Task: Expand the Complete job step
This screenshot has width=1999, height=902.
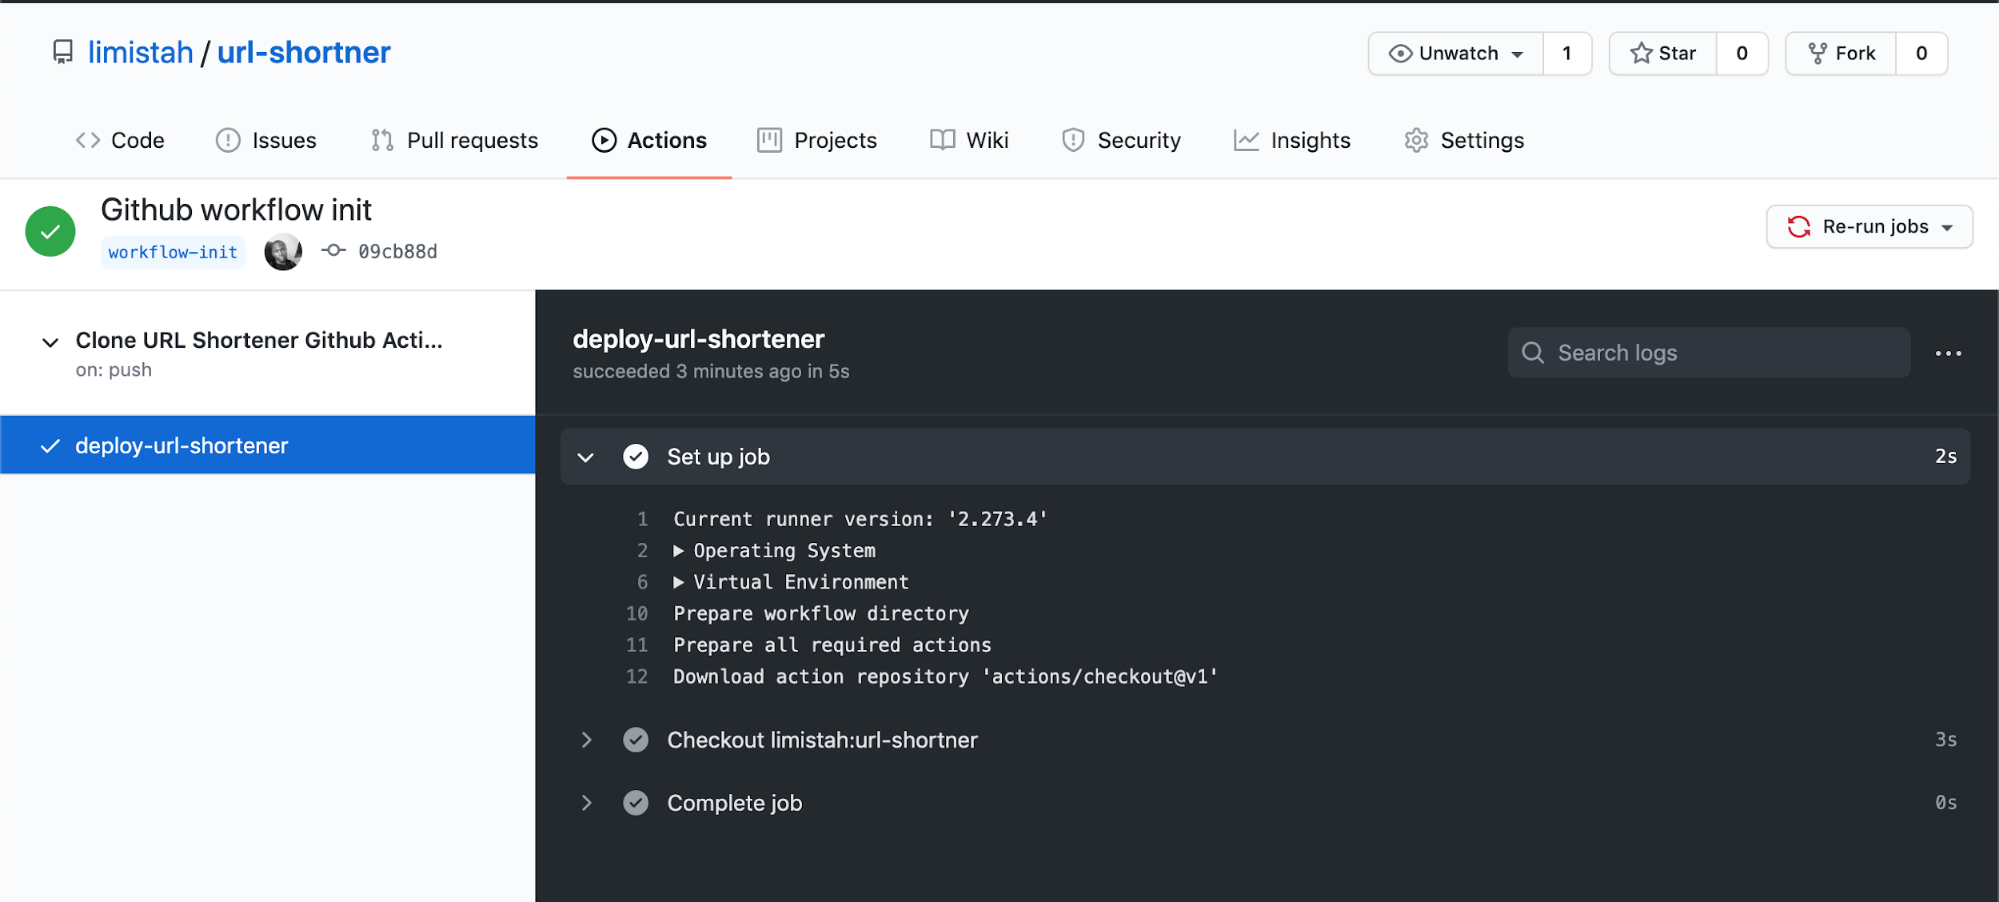Action: pyautogui.click(x=586, y=803)
